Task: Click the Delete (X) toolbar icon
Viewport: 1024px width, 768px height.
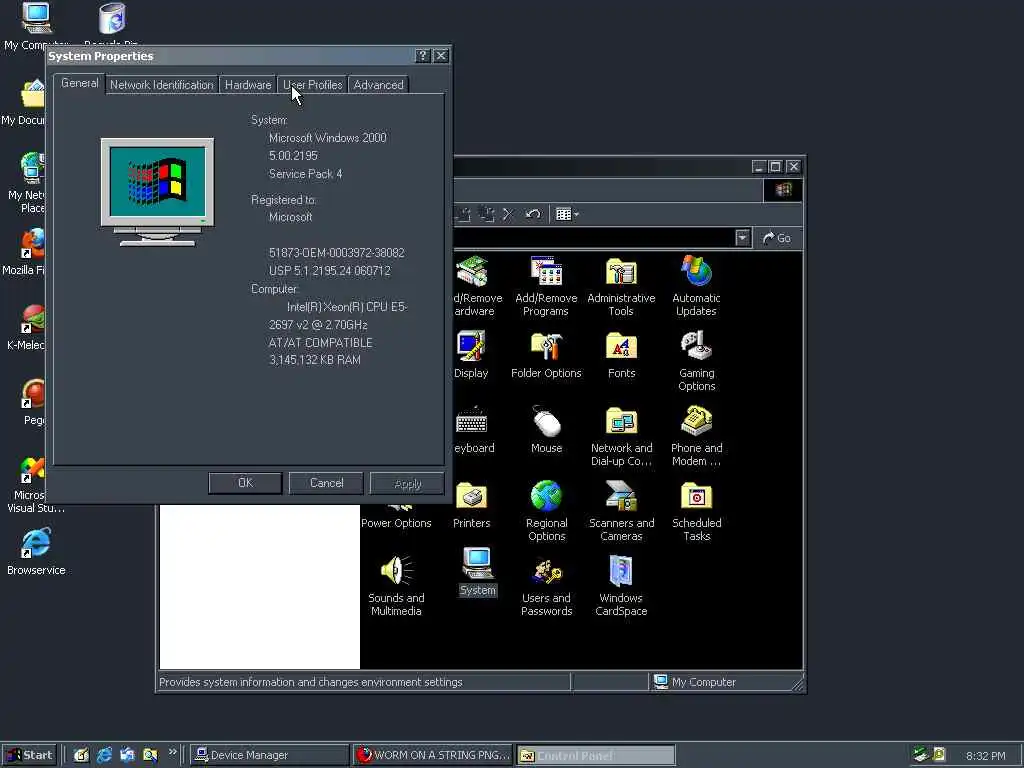Action: coord(508,214)
